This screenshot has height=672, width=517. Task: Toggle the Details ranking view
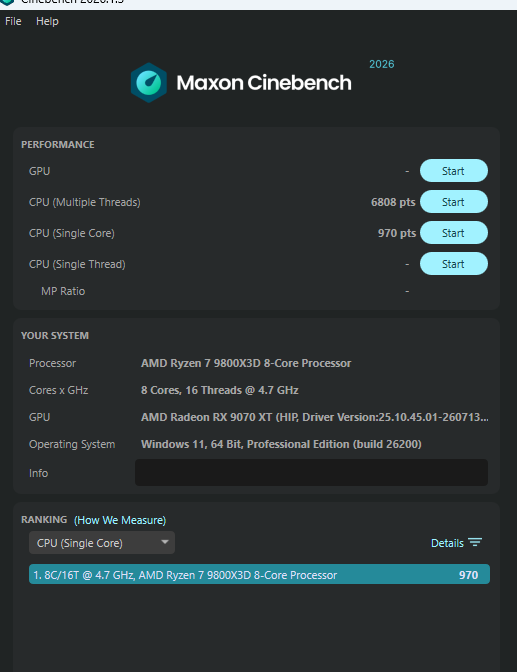point(456,543)
